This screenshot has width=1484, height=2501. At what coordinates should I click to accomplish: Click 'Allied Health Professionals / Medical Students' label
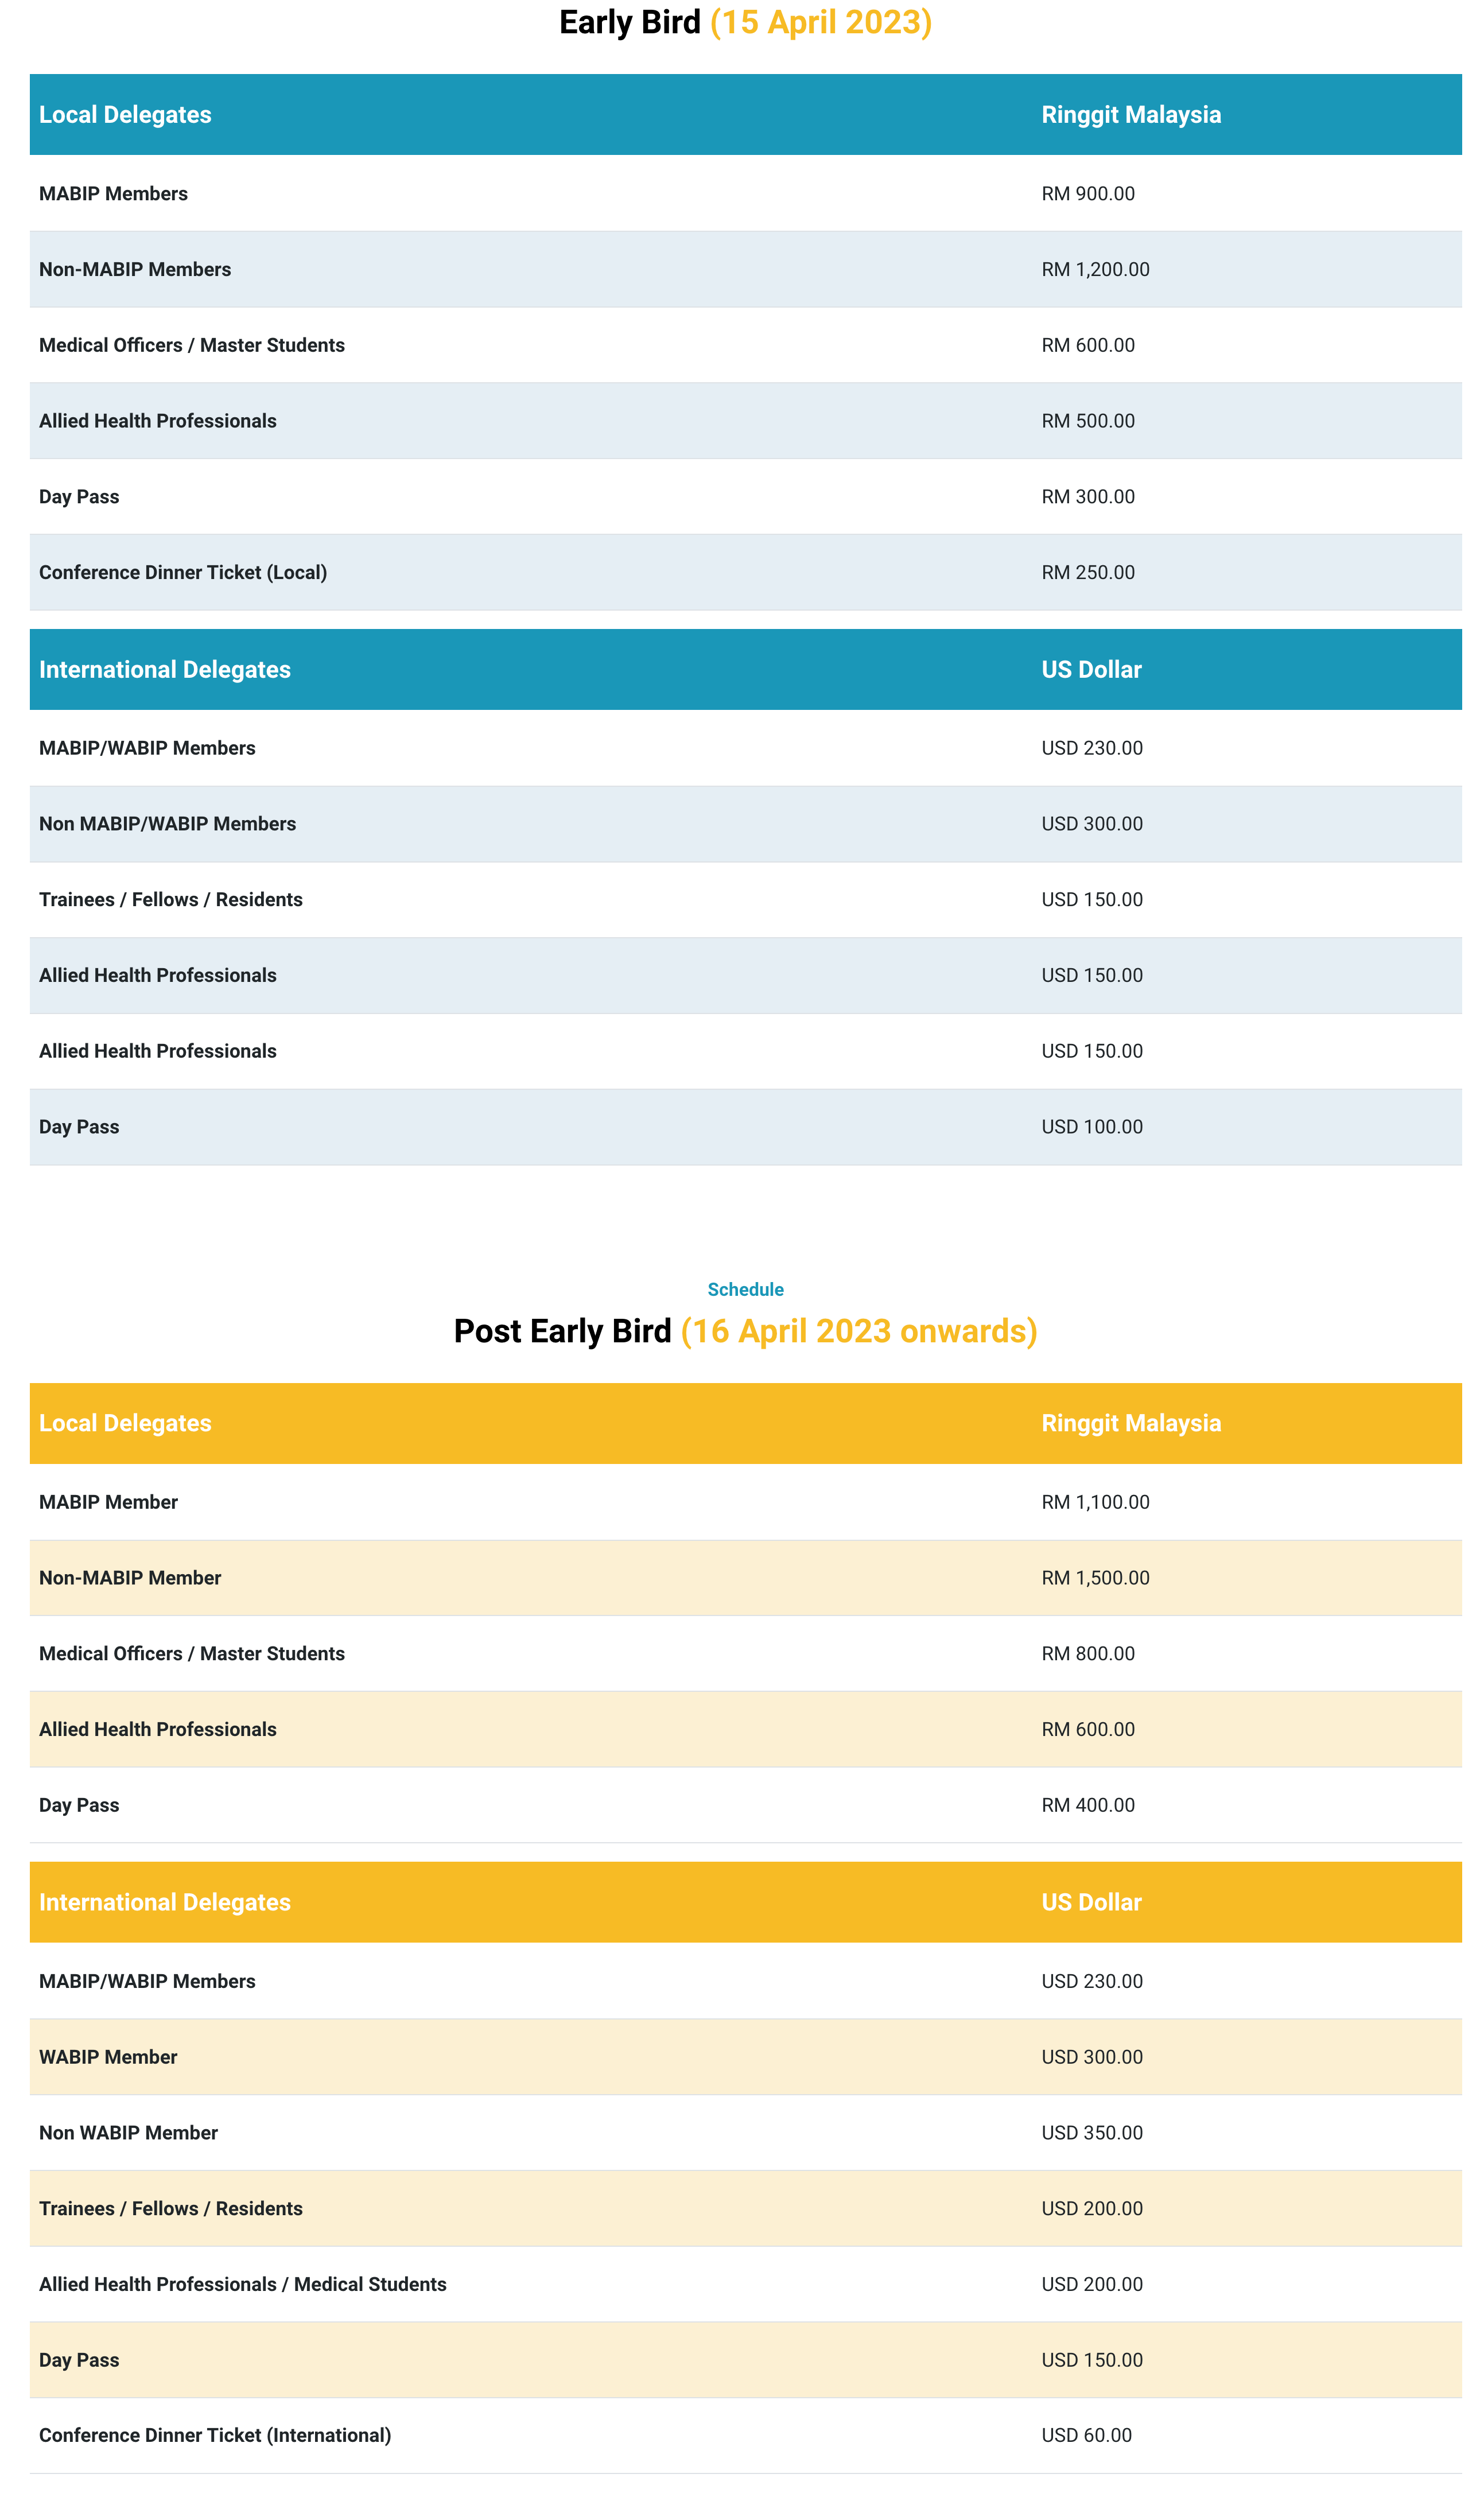point(243,2284)
